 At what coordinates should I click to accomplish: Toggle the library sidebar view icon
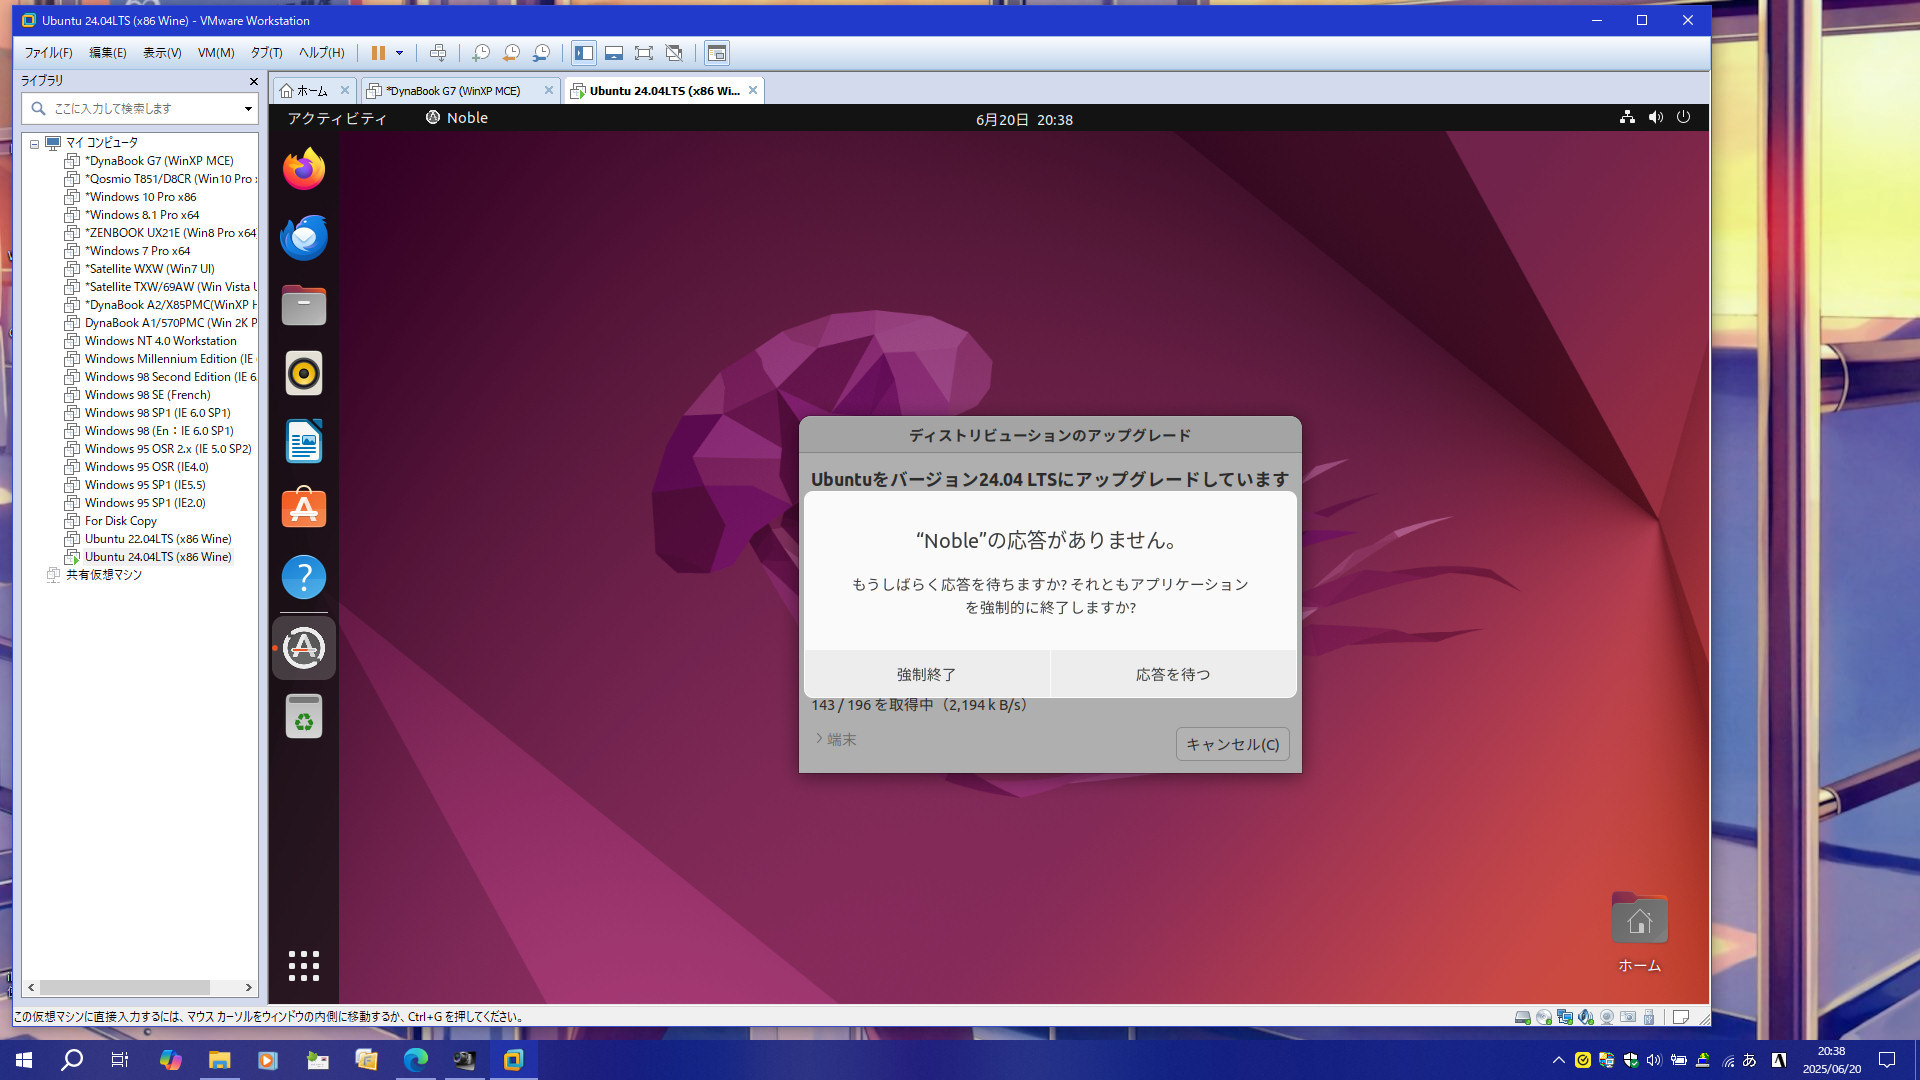click(584, 53)
